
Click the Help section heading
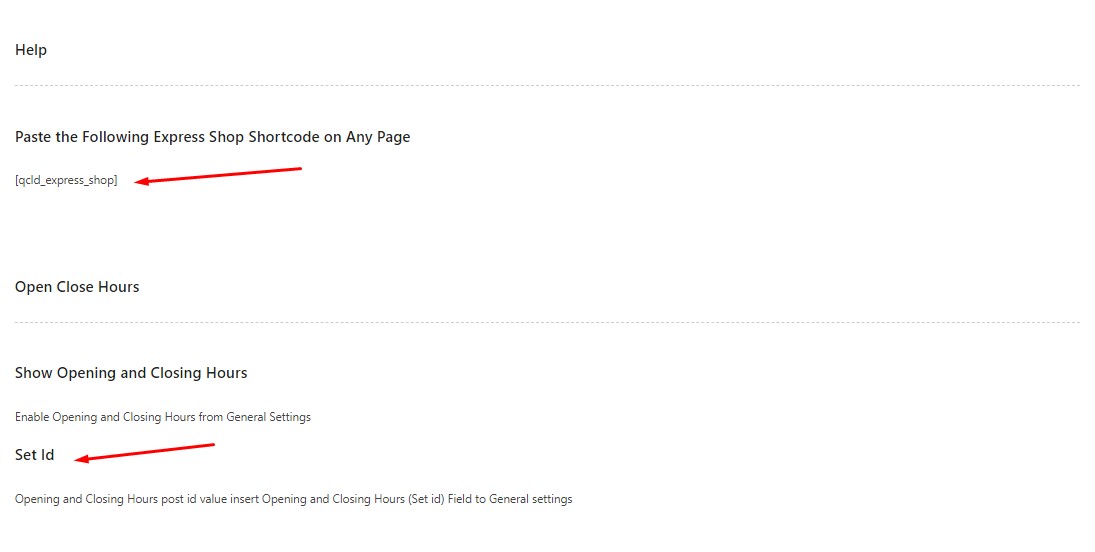click(31, 50)
